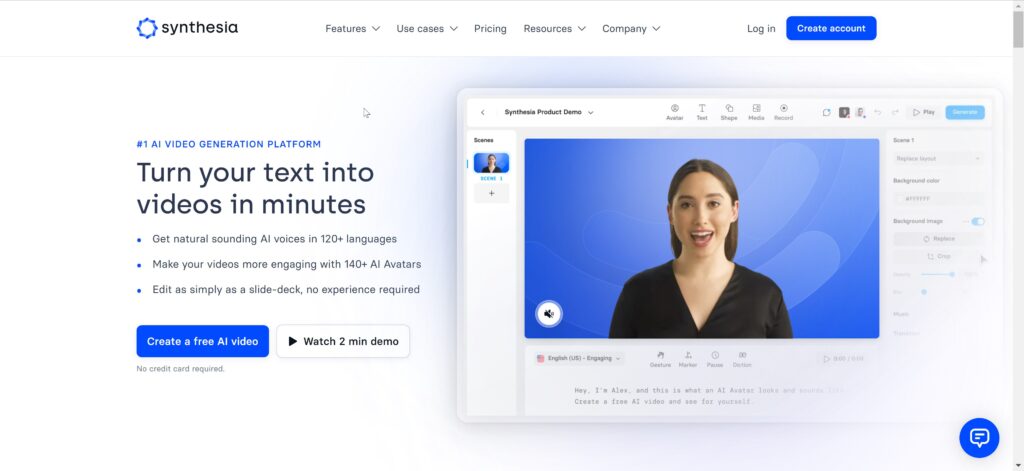Expand the Use cases menu
The image size is (1024, 471).
point(427,29)
